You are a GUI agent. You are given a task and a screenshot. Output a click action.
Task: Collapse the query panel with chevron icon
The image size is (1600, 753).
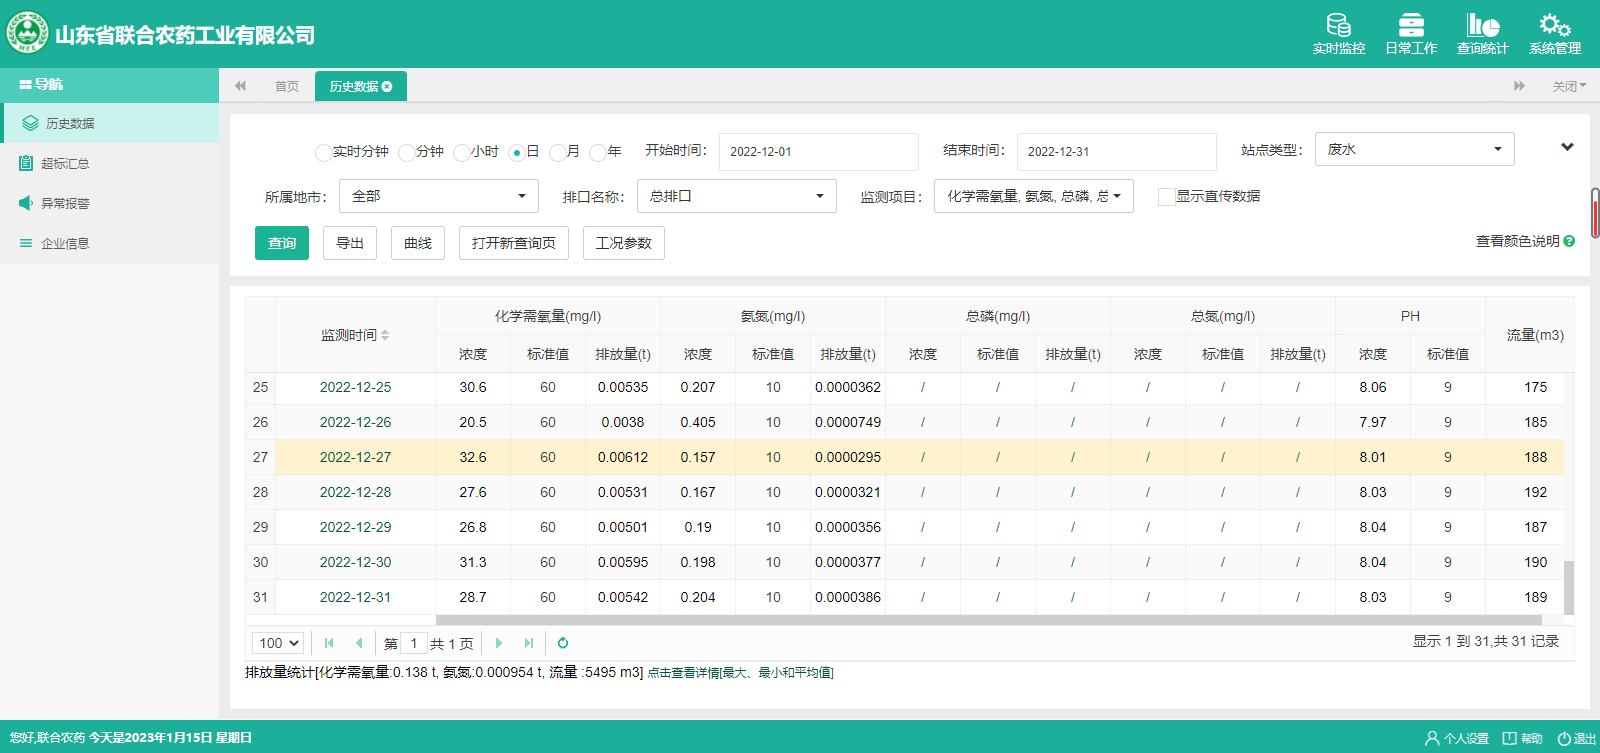click(x=1567, y=147)
